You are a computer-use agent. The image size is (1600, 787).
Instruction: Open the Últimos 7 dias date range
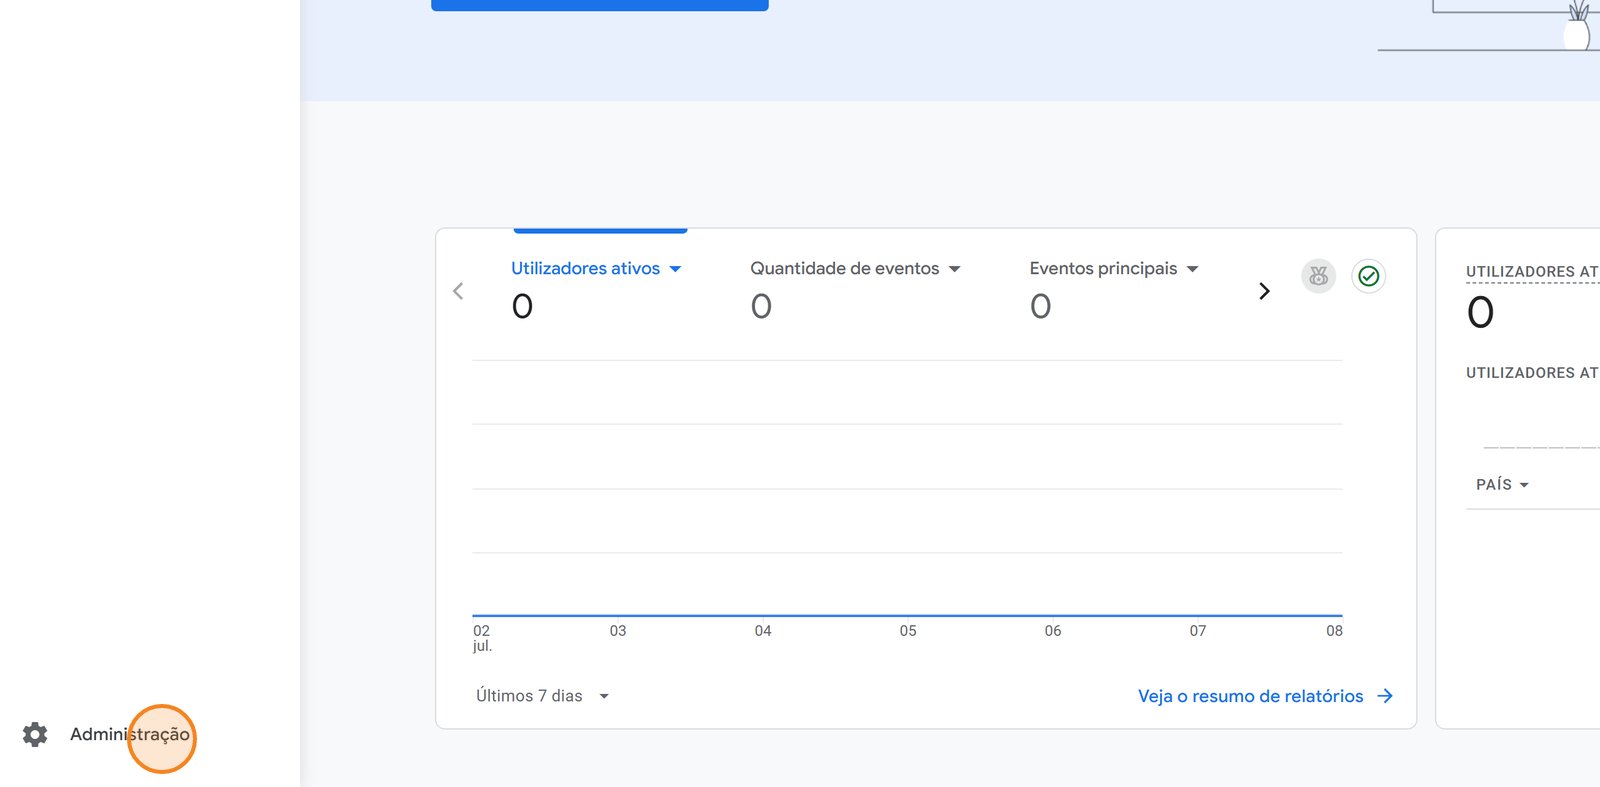(541, 696)
